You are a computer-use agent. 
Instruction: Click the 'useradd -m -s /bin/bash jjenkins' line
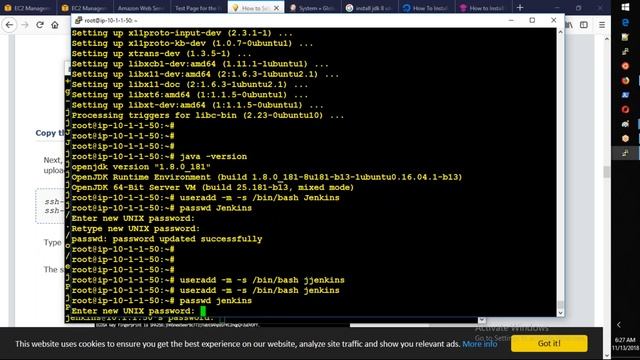coord(208,280)
